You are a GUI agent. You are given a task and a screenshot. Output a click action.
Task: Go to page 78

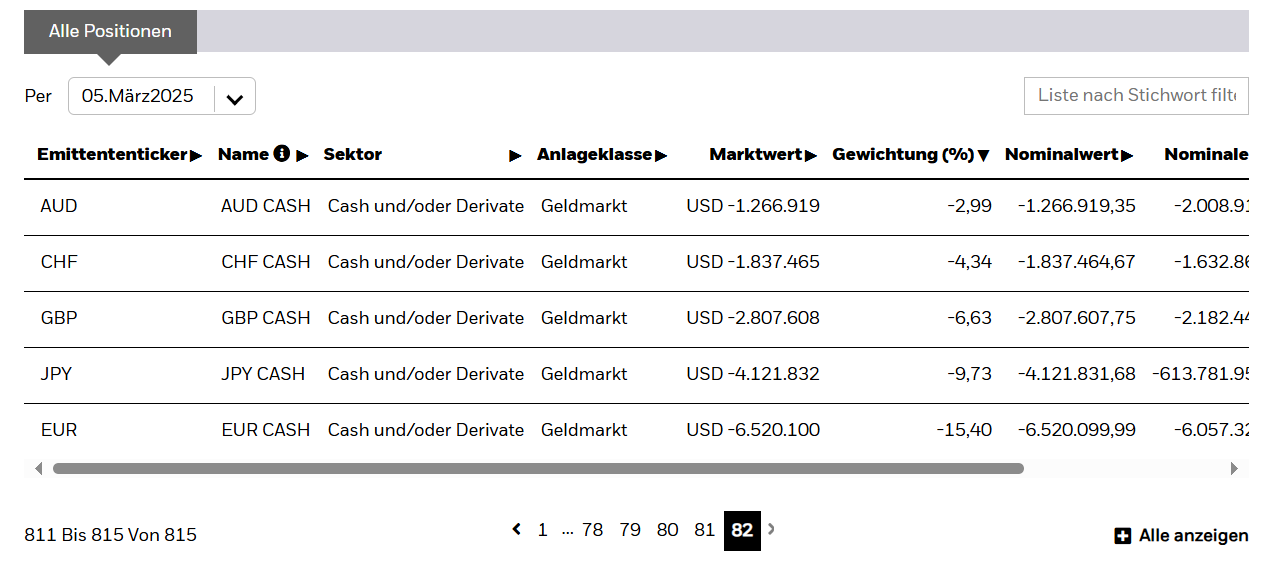593,530
